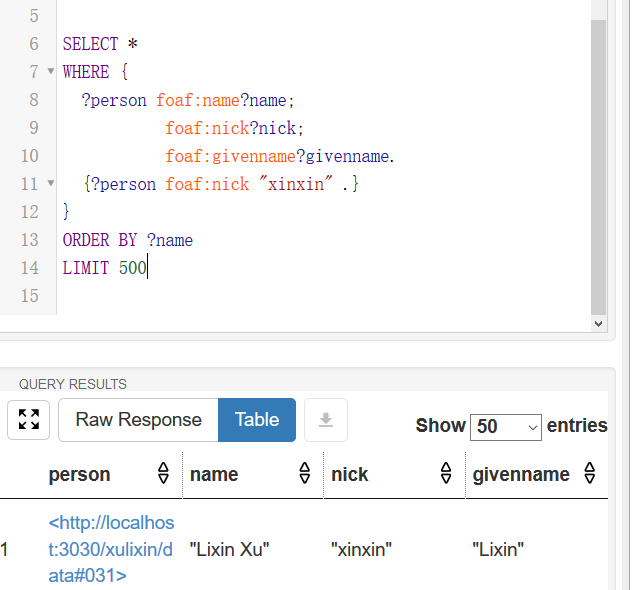Click the "Lixin Xu" name cell
632x590 pixels.
(230, 549)
